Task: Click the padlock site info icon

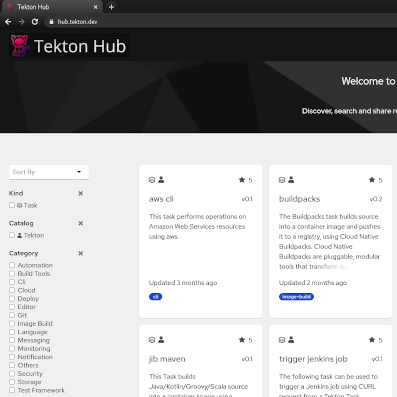Action: coord(51,22)
